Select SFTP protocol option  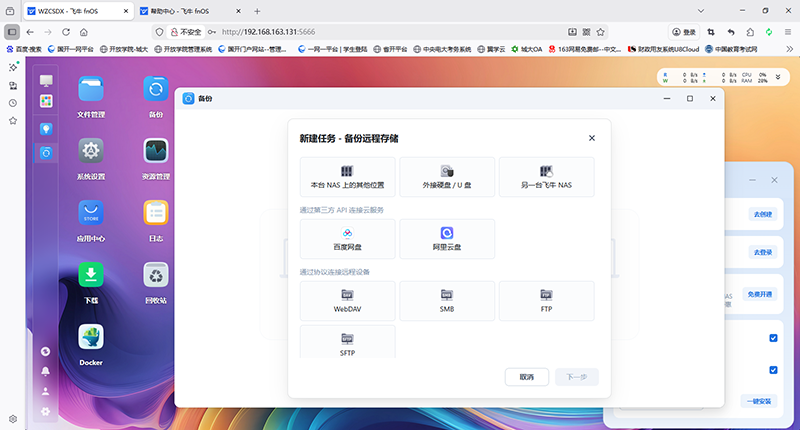pos(347,342)
